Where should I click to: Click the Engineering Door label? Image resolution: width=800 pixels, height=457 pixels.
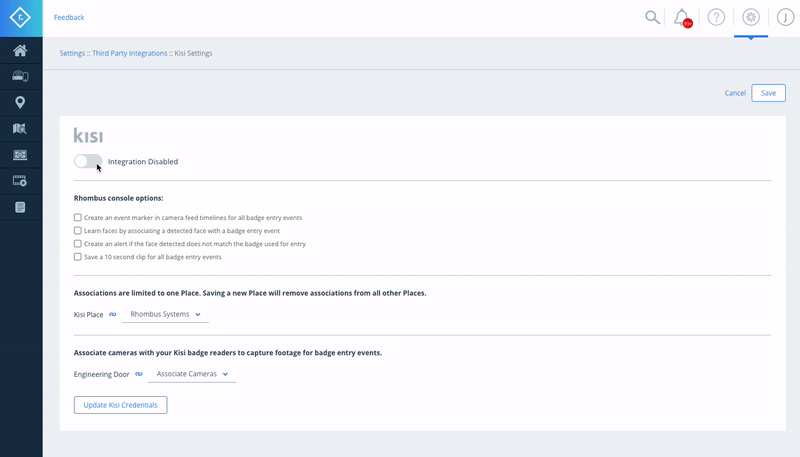tap(102, 374)
